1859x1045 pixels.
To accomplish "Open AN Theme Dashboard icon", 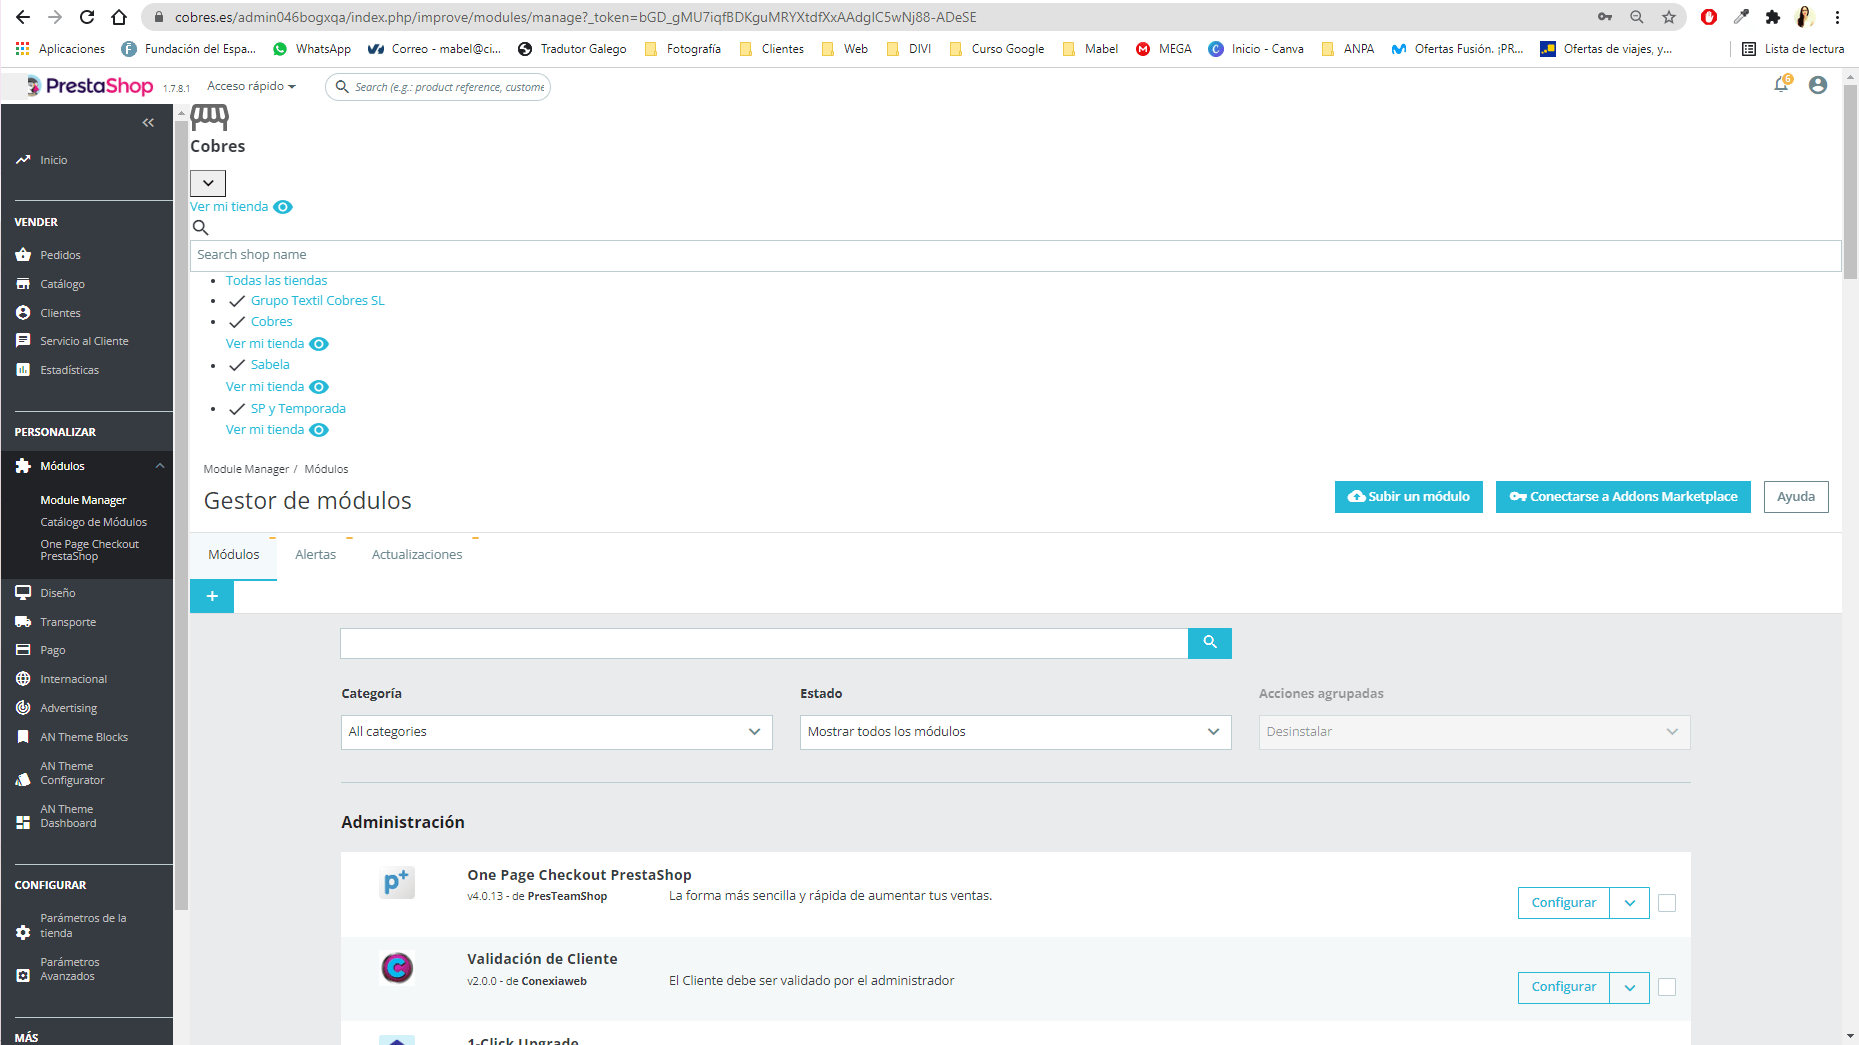I will tap(23, 822).
